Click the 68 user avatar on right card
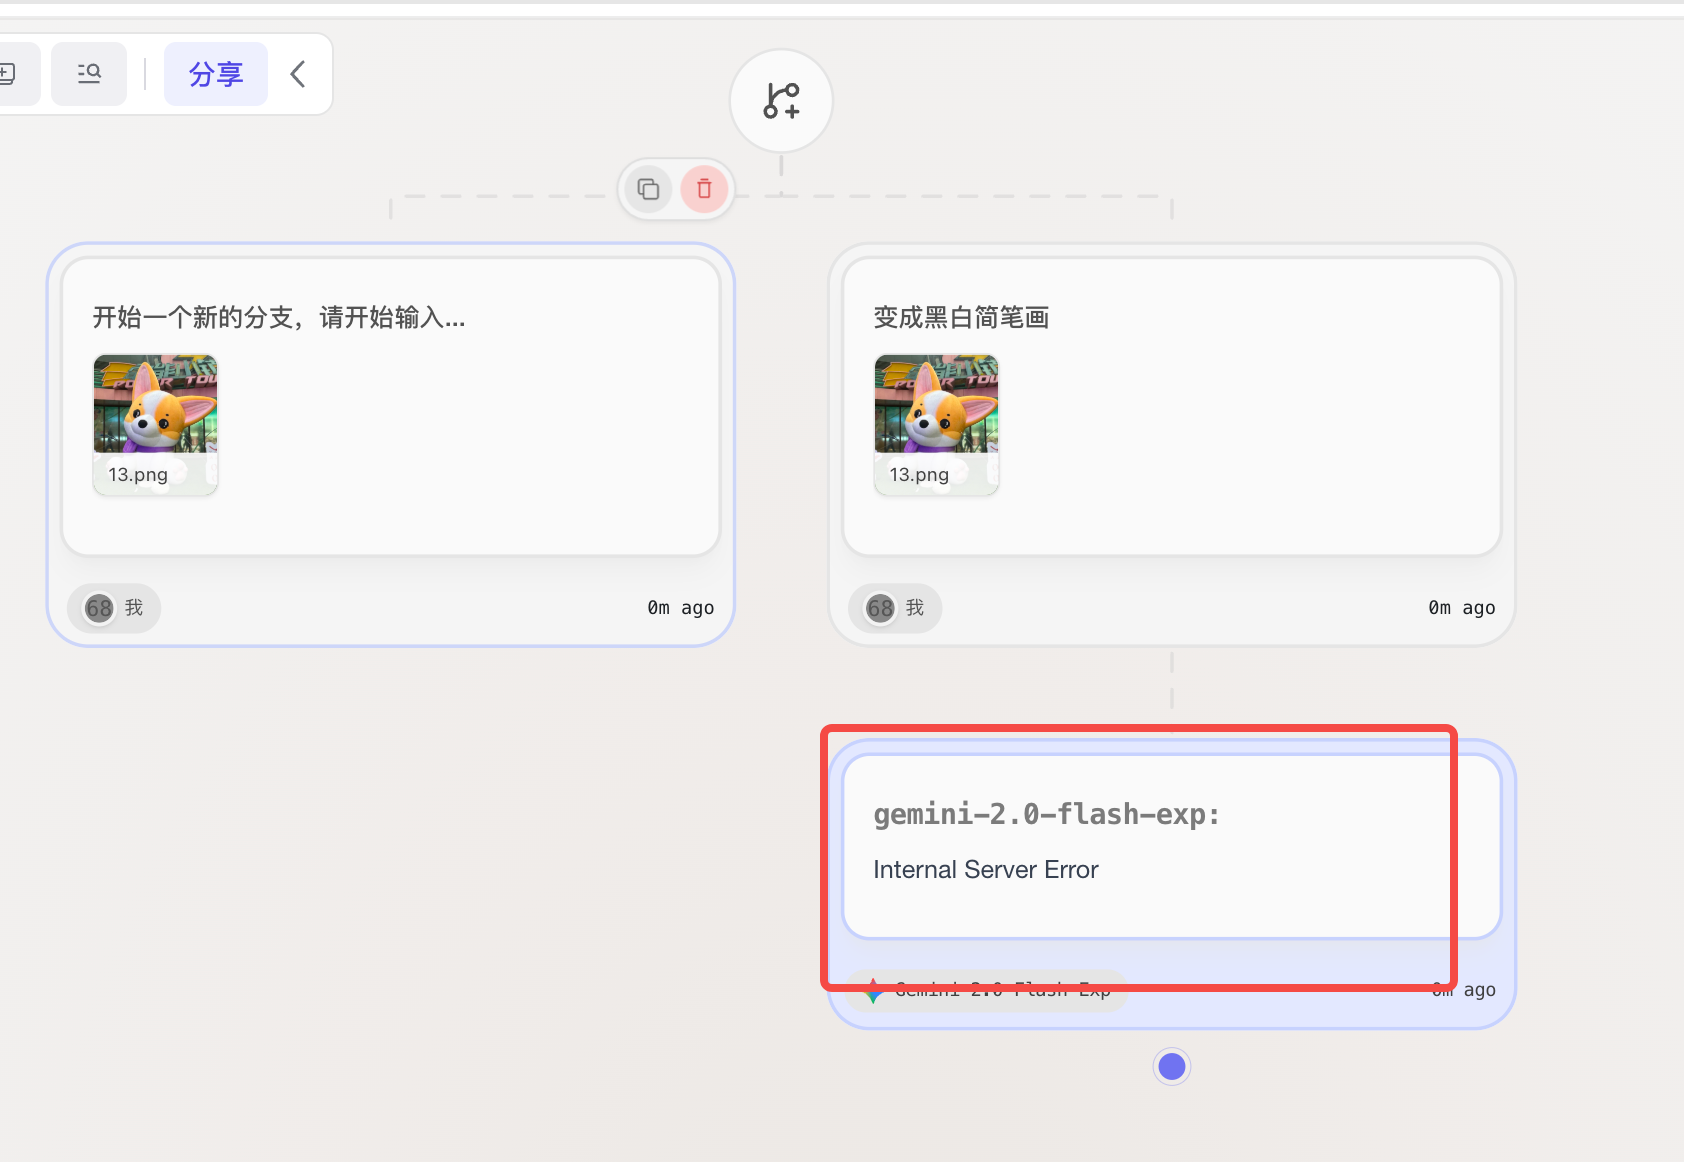 click(880, 608)
